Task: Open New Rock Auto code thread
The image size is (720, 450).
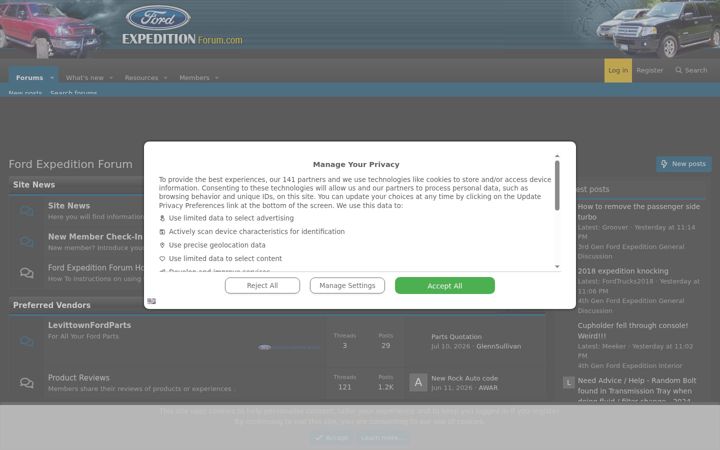Action: coord(465,378)
